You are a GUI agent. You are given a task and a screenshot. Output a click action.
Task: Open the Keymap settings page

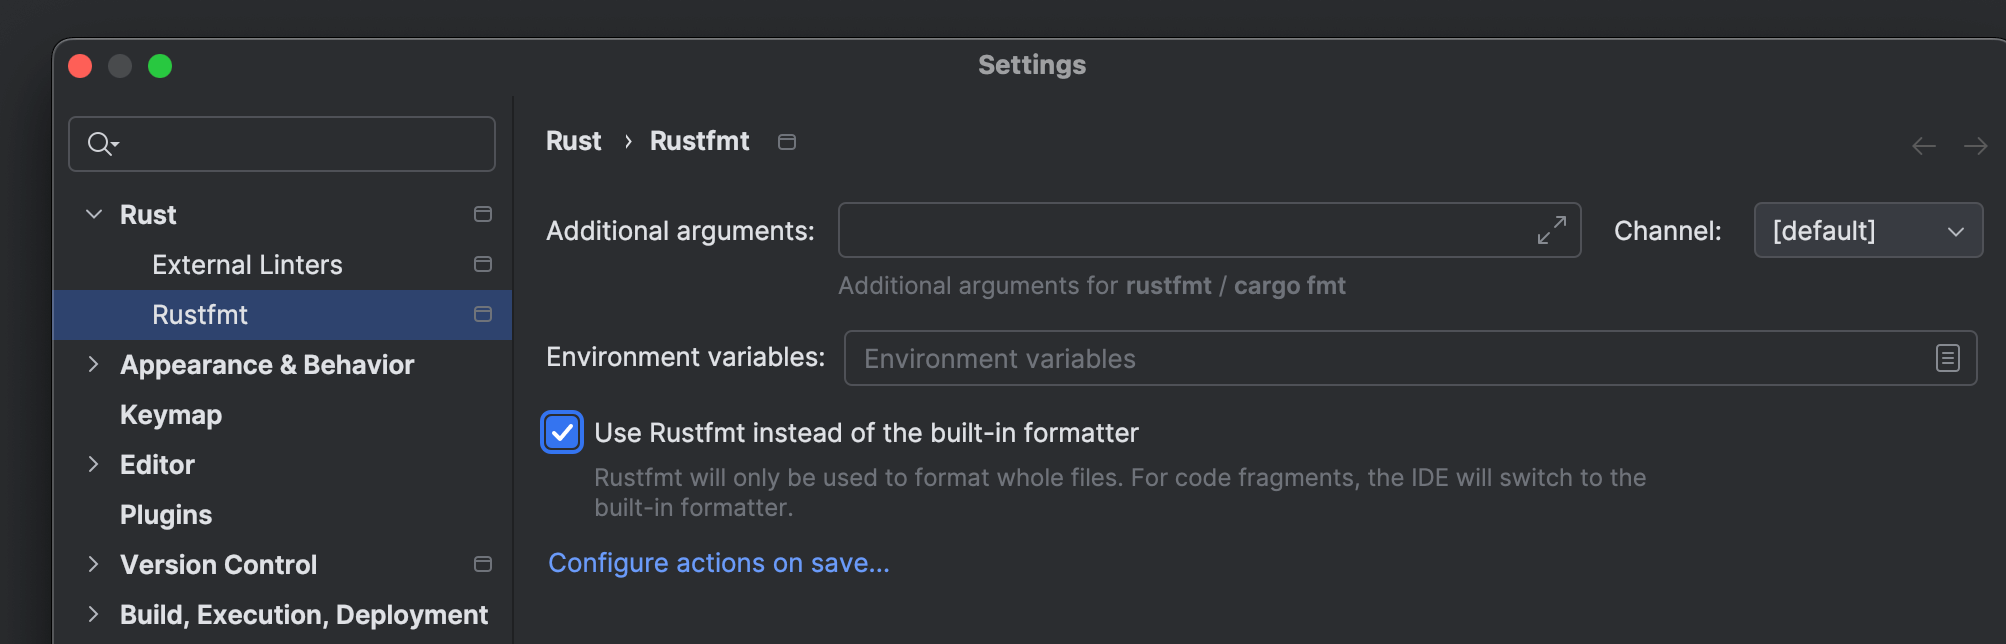coord(171,415)
